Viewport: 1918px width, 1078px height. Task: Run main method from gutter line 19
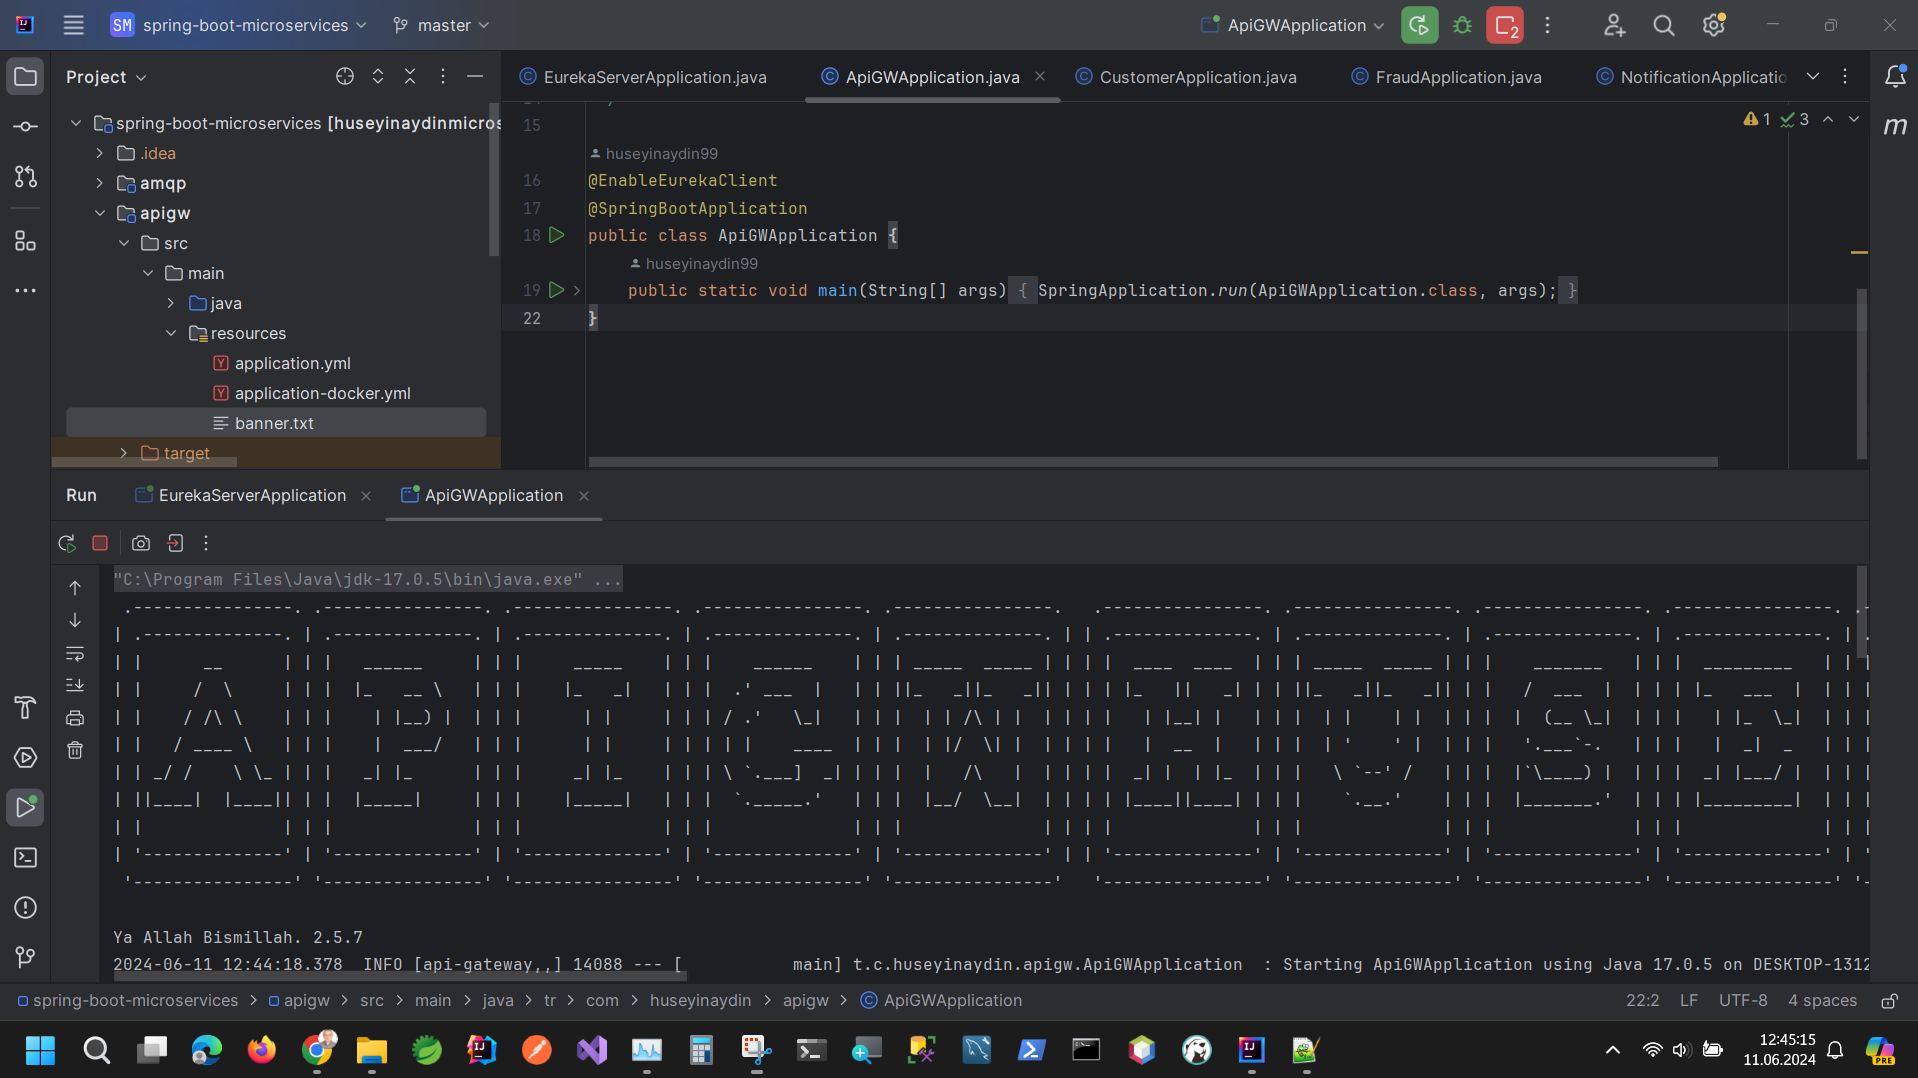point(557,290)
